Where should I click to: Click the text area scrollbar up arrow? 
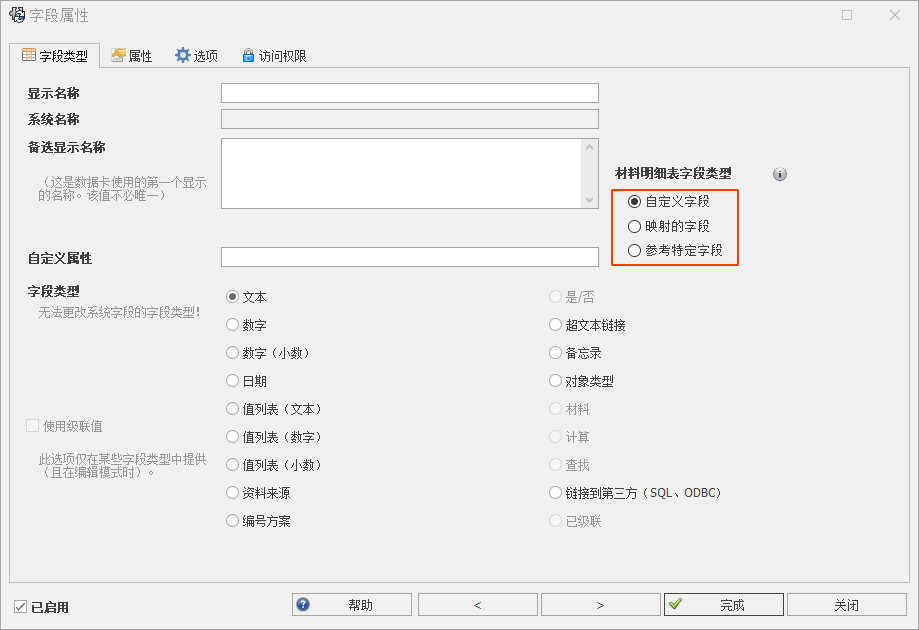coord(590,147)
